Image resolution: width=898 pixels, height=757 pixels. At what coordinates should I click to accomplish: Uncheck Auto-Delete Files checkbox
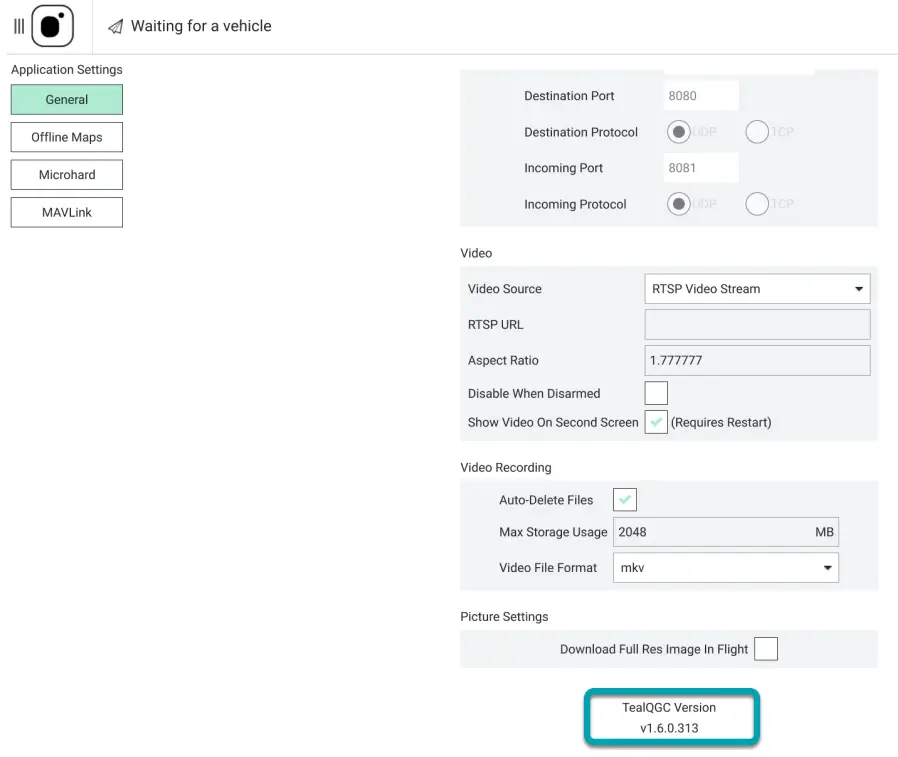click(625, 500)
